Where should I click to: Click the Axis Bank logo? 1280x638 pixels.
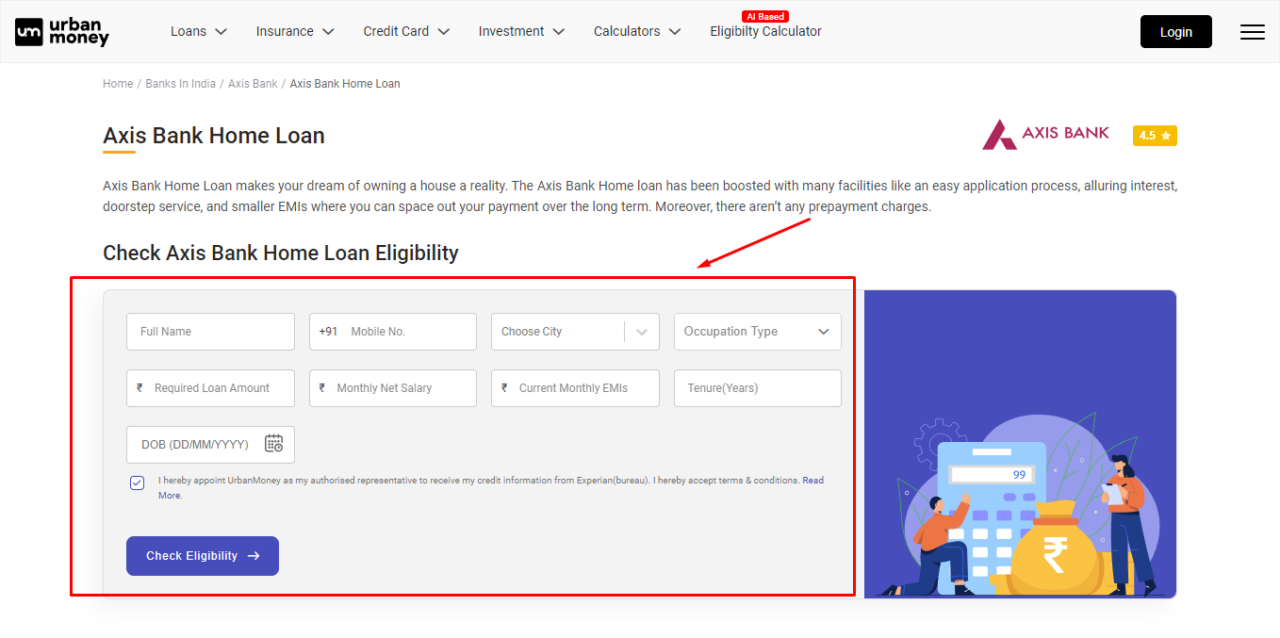pyautogui.click(x=1046, y=134)
